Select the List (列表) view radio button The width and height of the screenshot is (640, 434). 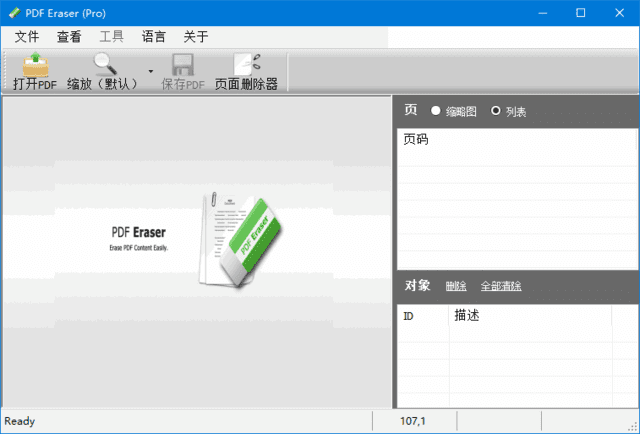(x=496, y=111)
